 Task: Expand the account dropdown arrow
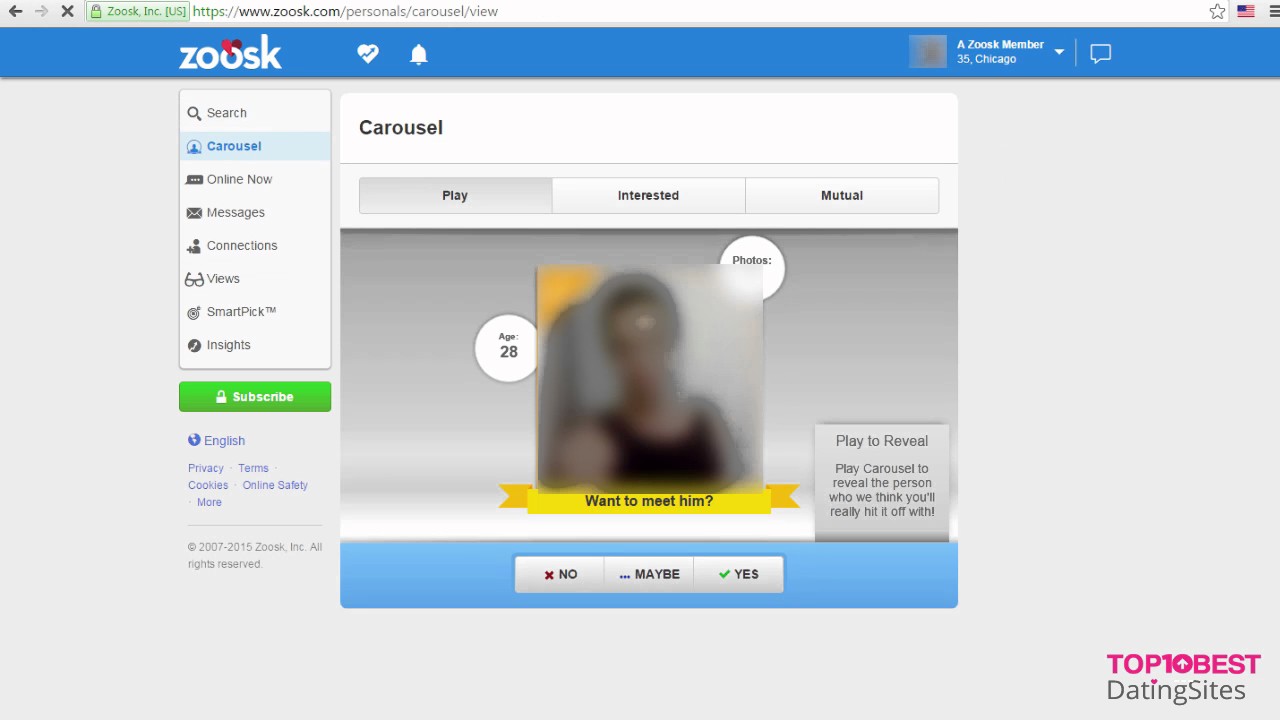click(x=1059, y=52)
